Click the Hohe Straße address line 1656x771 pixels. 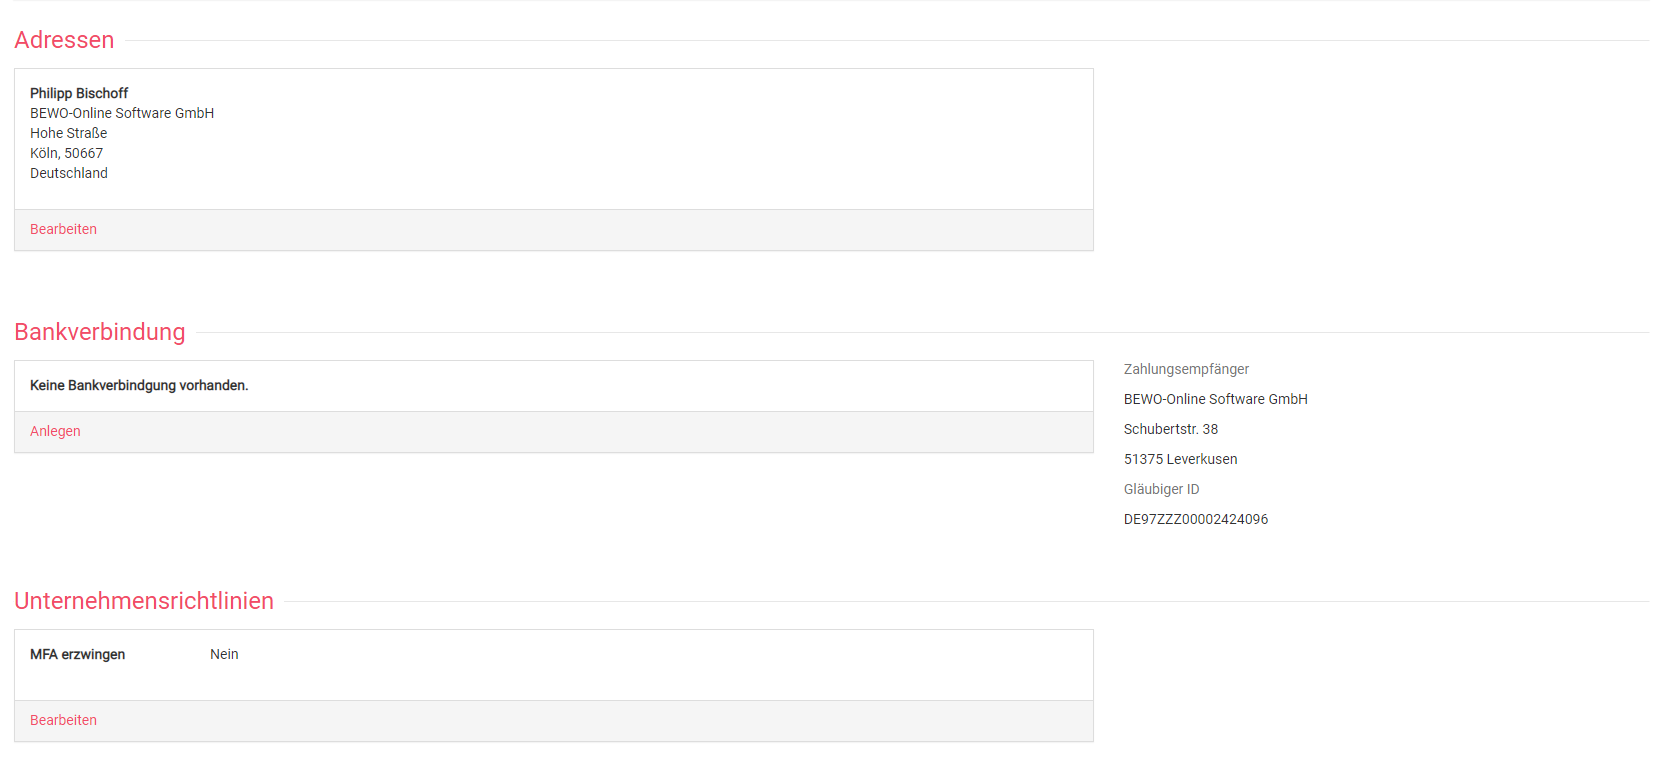68,133
